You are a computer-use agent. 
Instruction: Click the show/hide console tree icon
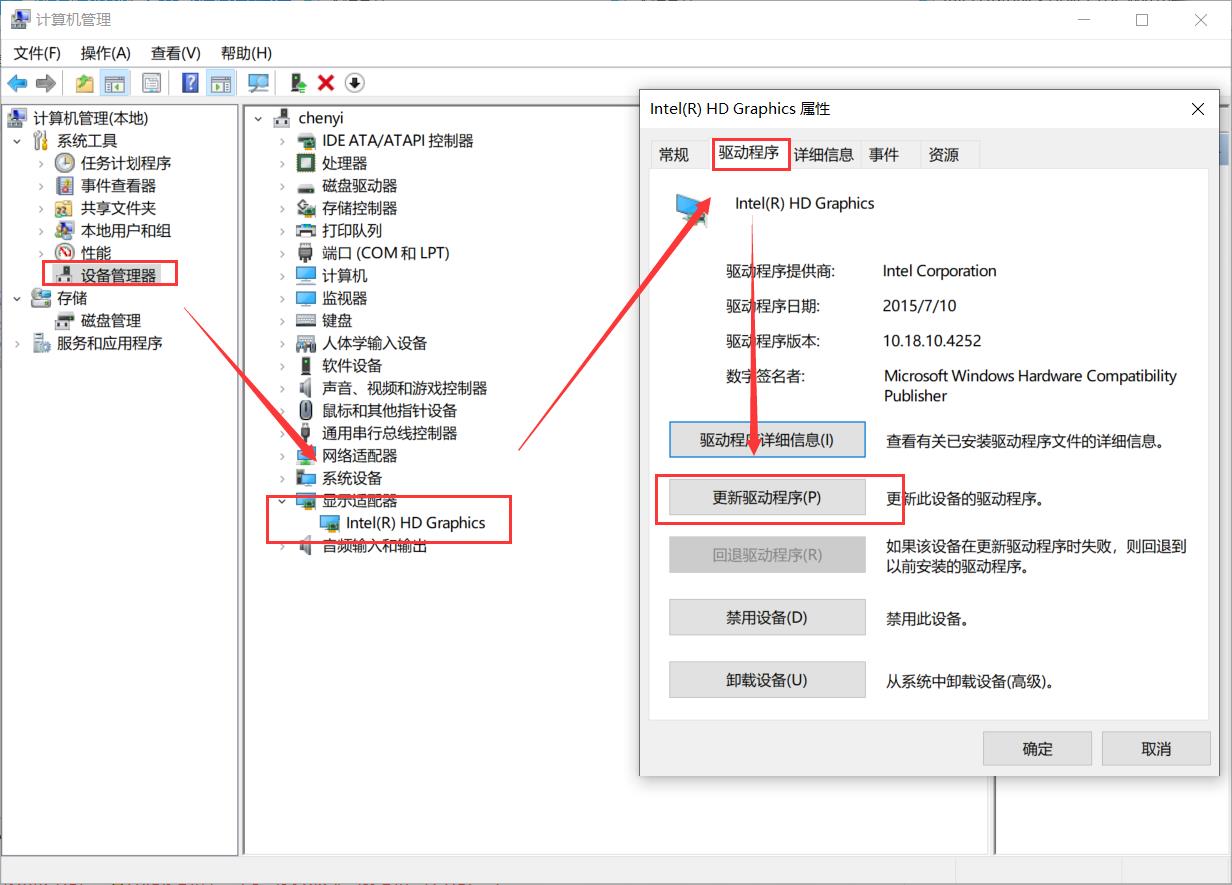point(116,83)
